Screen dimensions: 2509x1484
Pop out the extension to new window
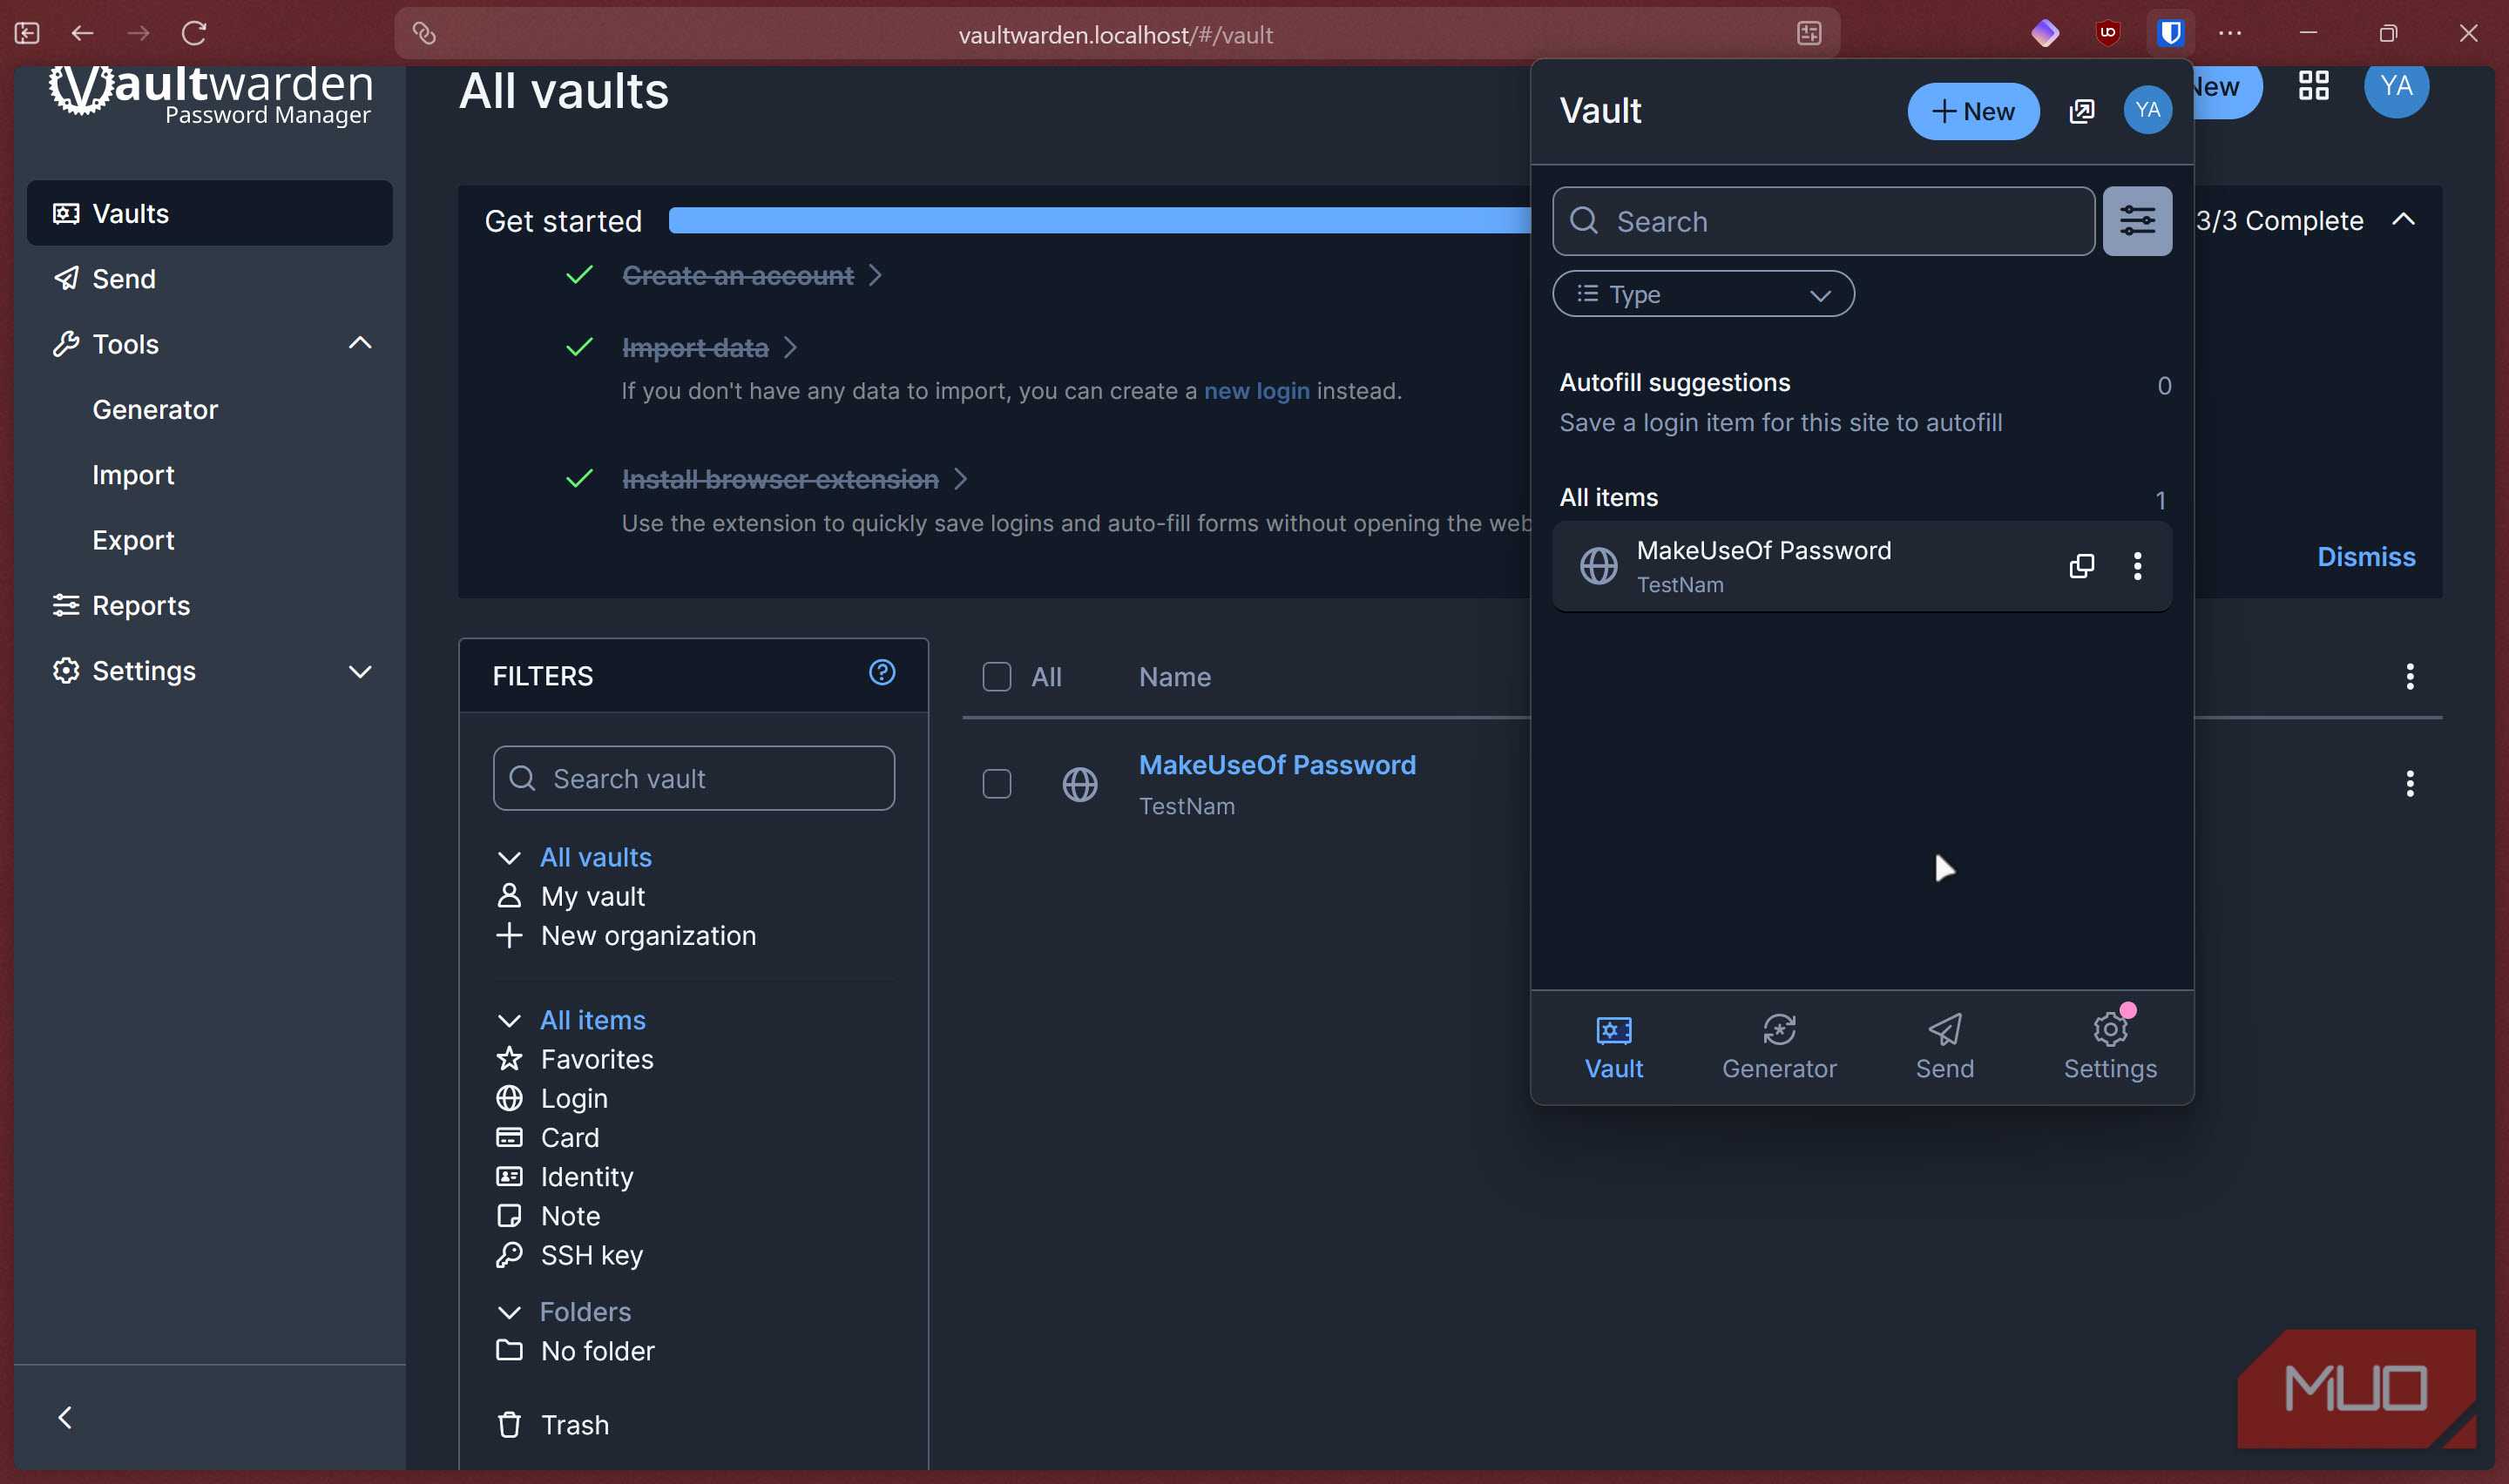(2081, 111)
